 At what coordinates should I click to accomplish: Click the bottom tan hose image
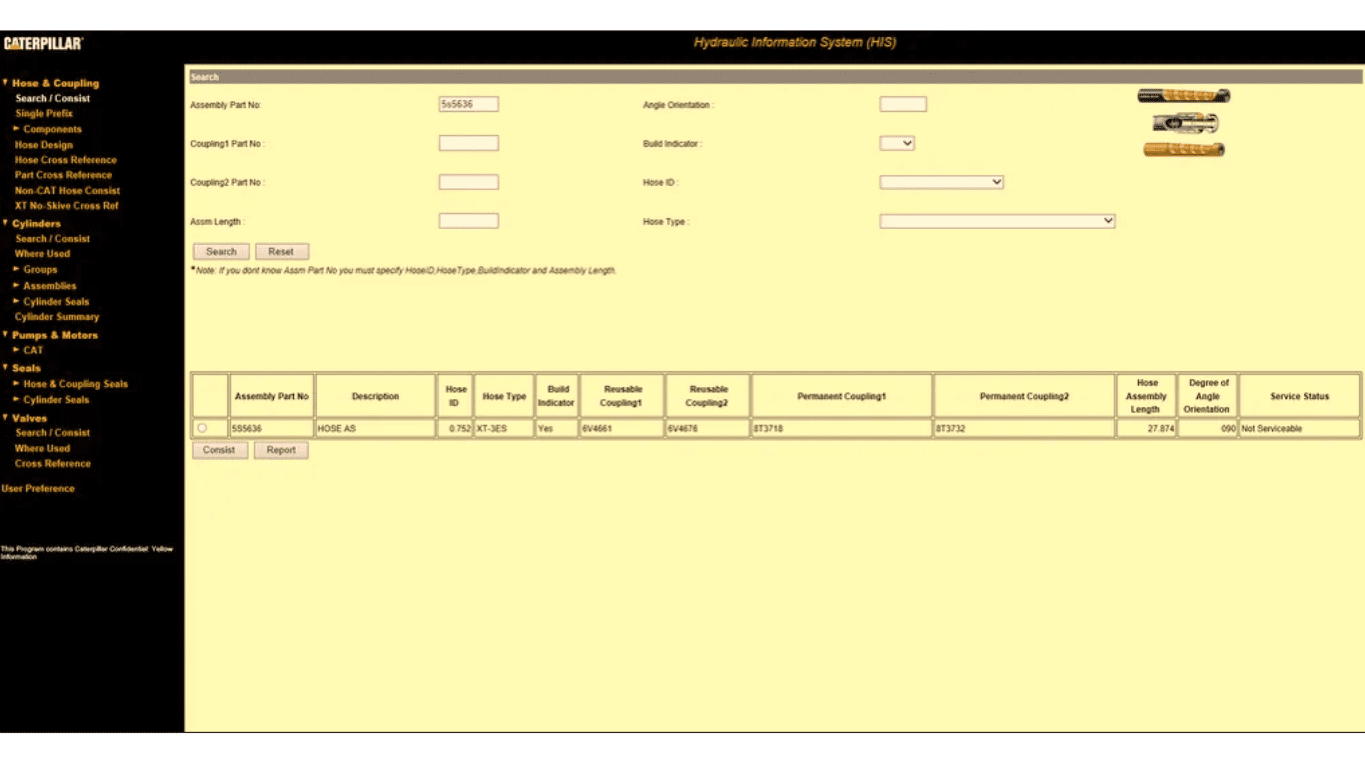[1184, 150]
